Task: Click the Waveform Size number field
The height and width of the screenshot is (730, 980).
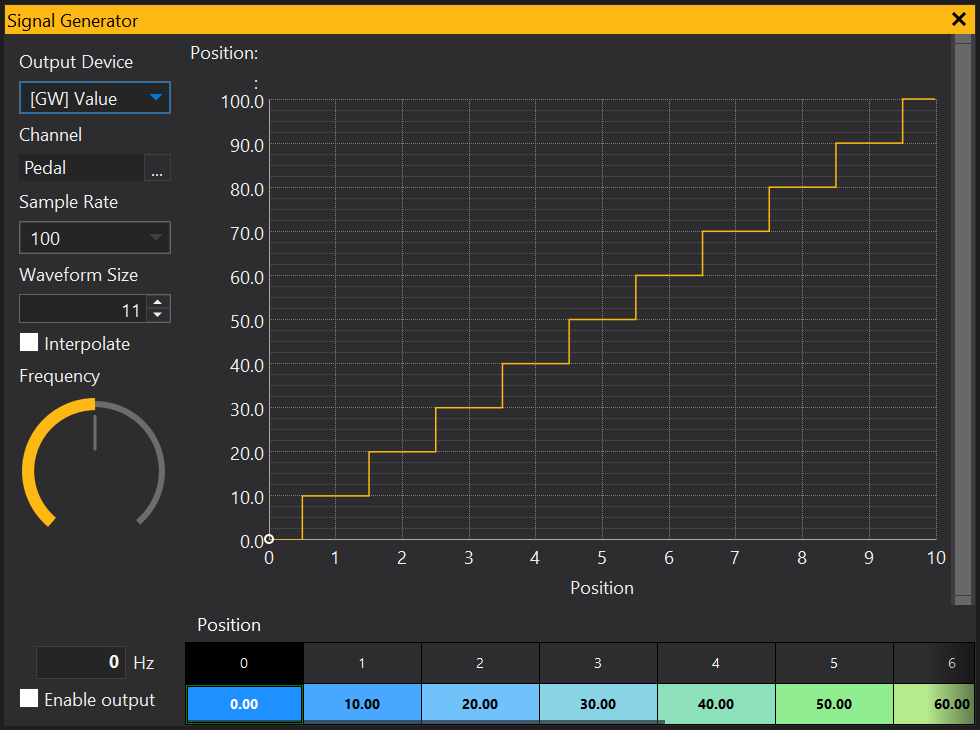Action: coord(82,310)
